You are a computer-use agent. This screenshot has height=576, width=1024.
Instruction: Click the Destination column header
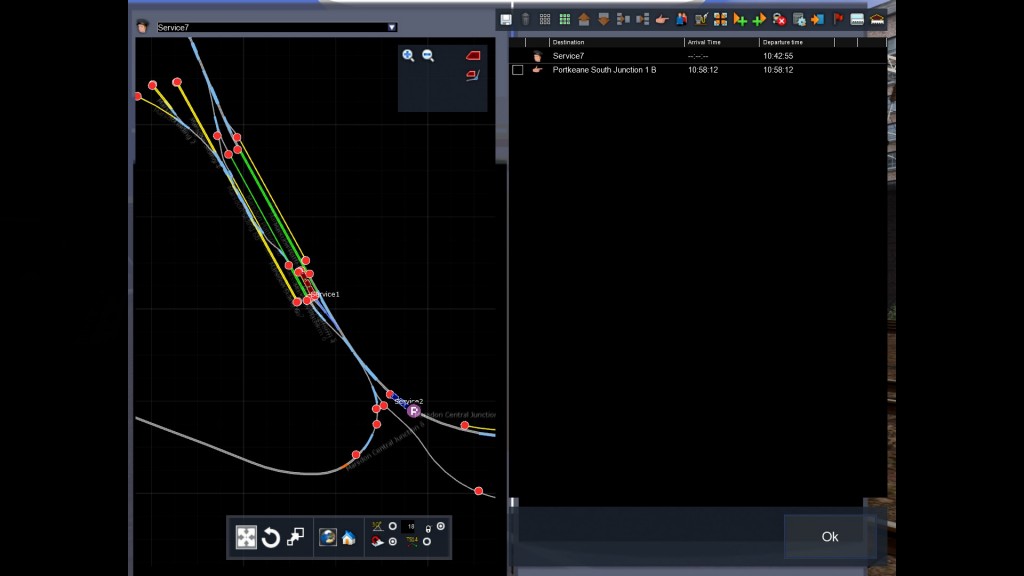click(x=568, y=43)
